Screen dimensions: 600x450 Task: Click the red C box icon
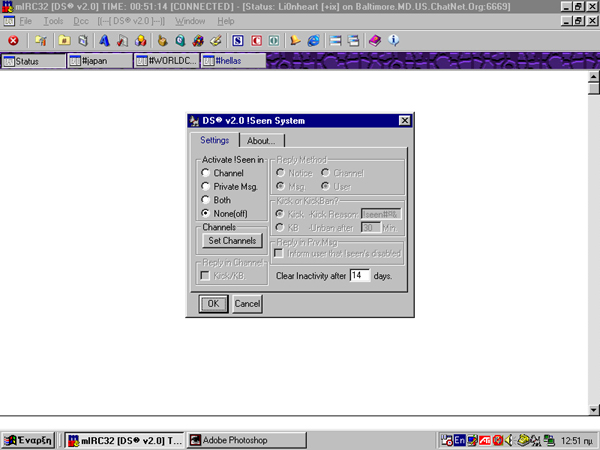tap(256, 40)
